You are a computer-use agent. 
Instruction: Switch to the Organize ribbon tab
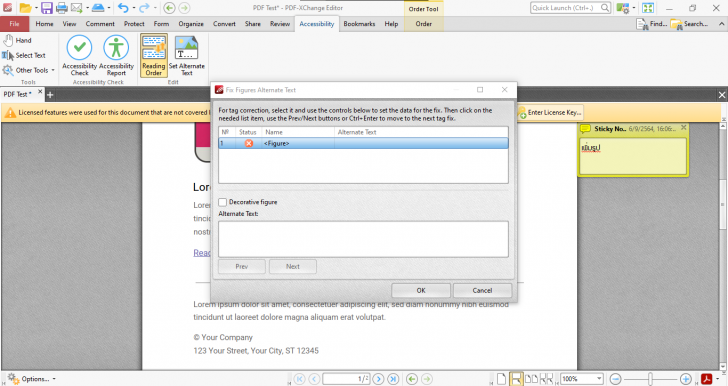(x=191, y=24)
